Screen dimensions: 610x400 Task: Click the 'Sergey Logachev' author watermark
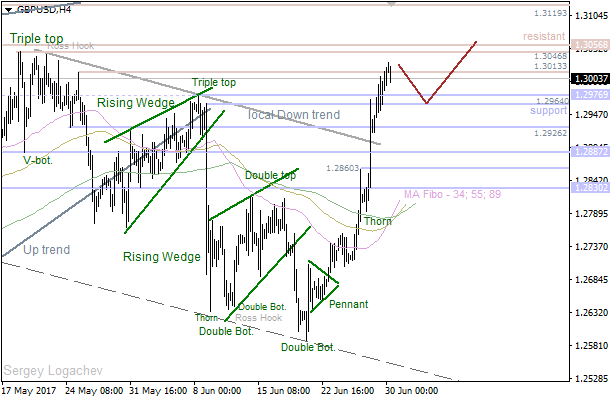pos(47,370)
